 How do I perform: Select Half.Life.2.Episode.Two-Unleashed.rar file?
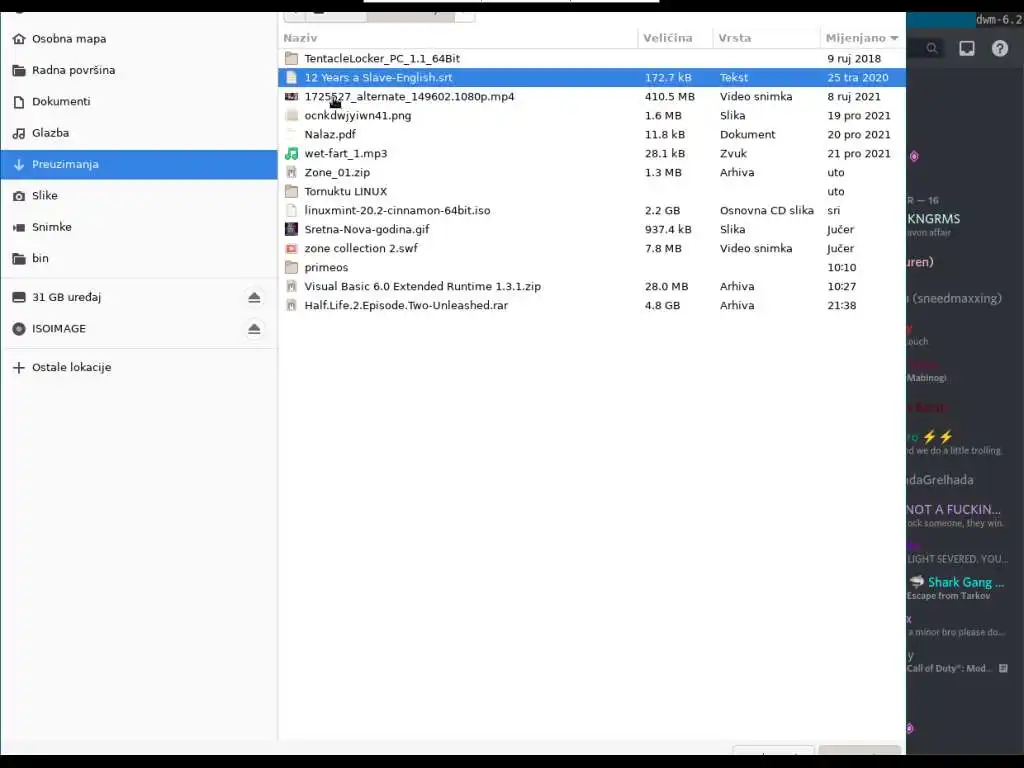click(592, 304)
